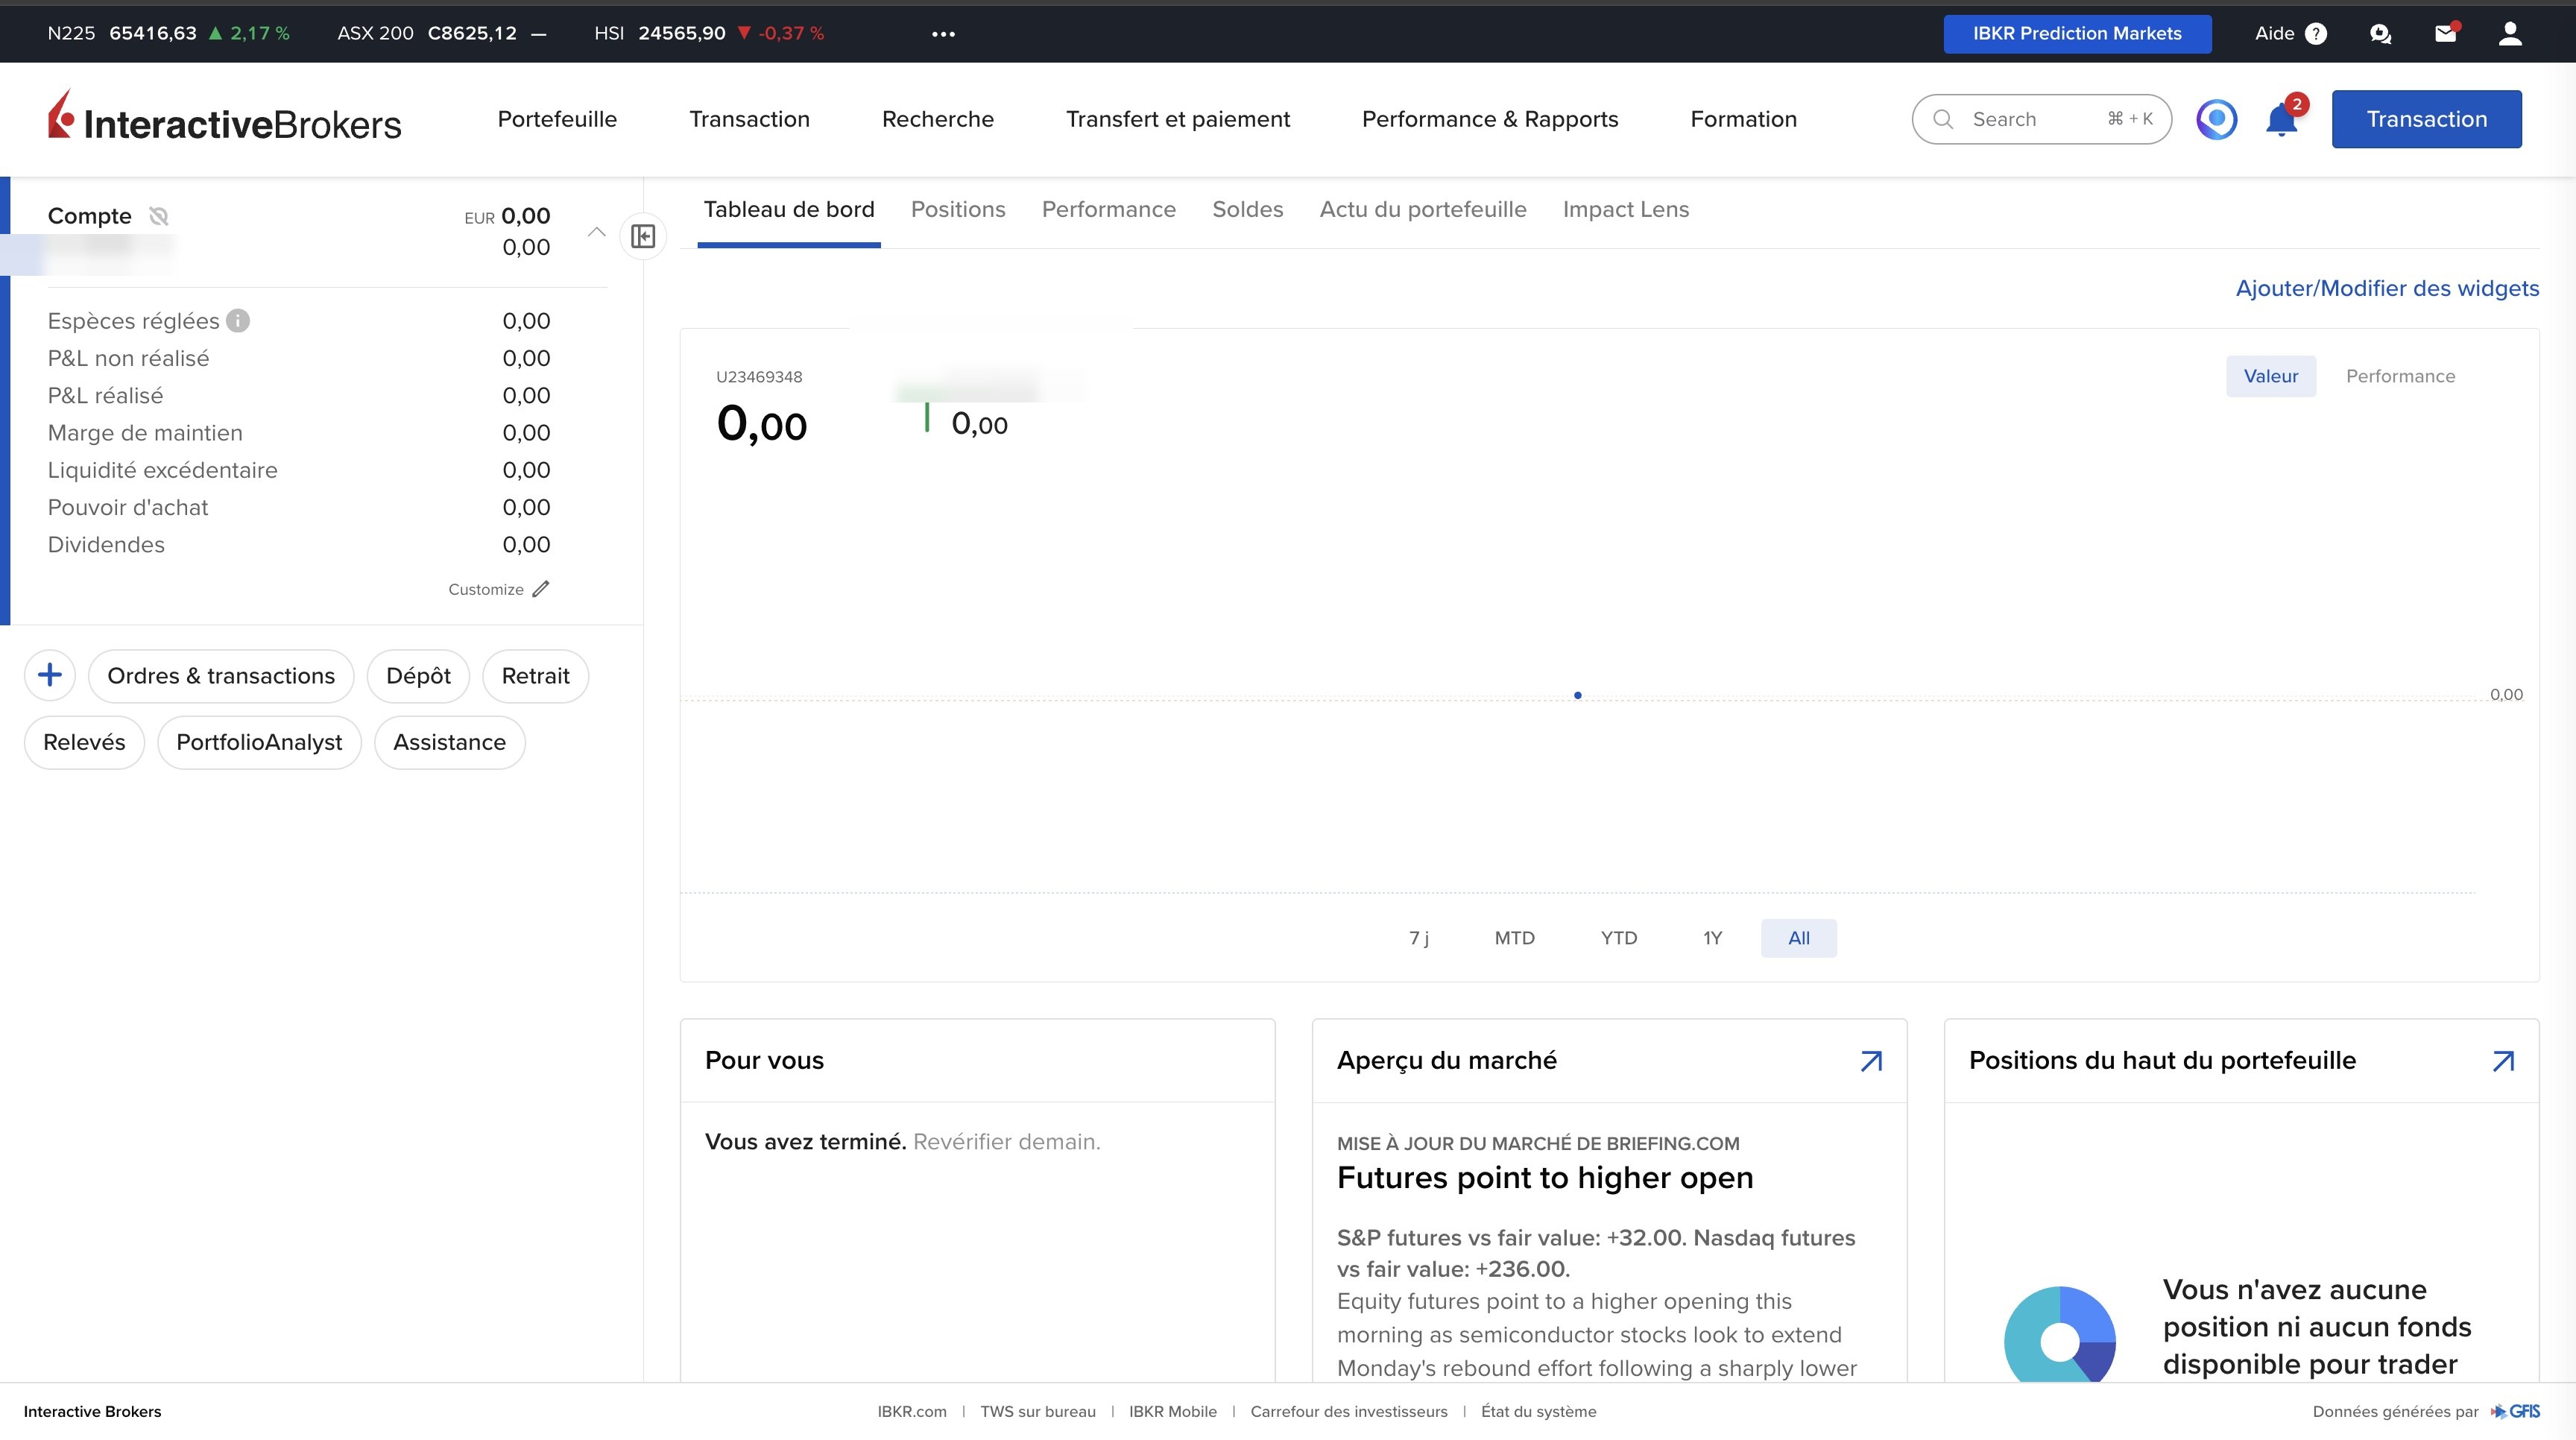This screenshot has width=2576, height=1440.
Task: Open the user profile icon
Action: tap(2510, 34)
